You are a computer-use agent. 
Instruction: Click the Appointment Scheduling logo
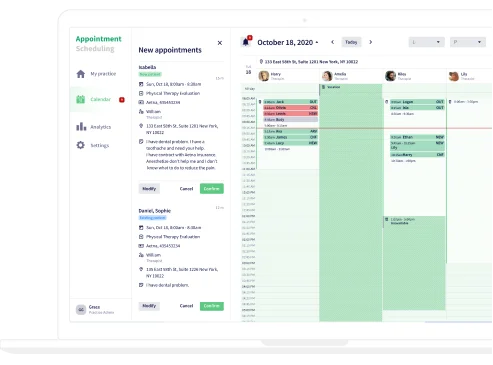(x=98, y=44)
